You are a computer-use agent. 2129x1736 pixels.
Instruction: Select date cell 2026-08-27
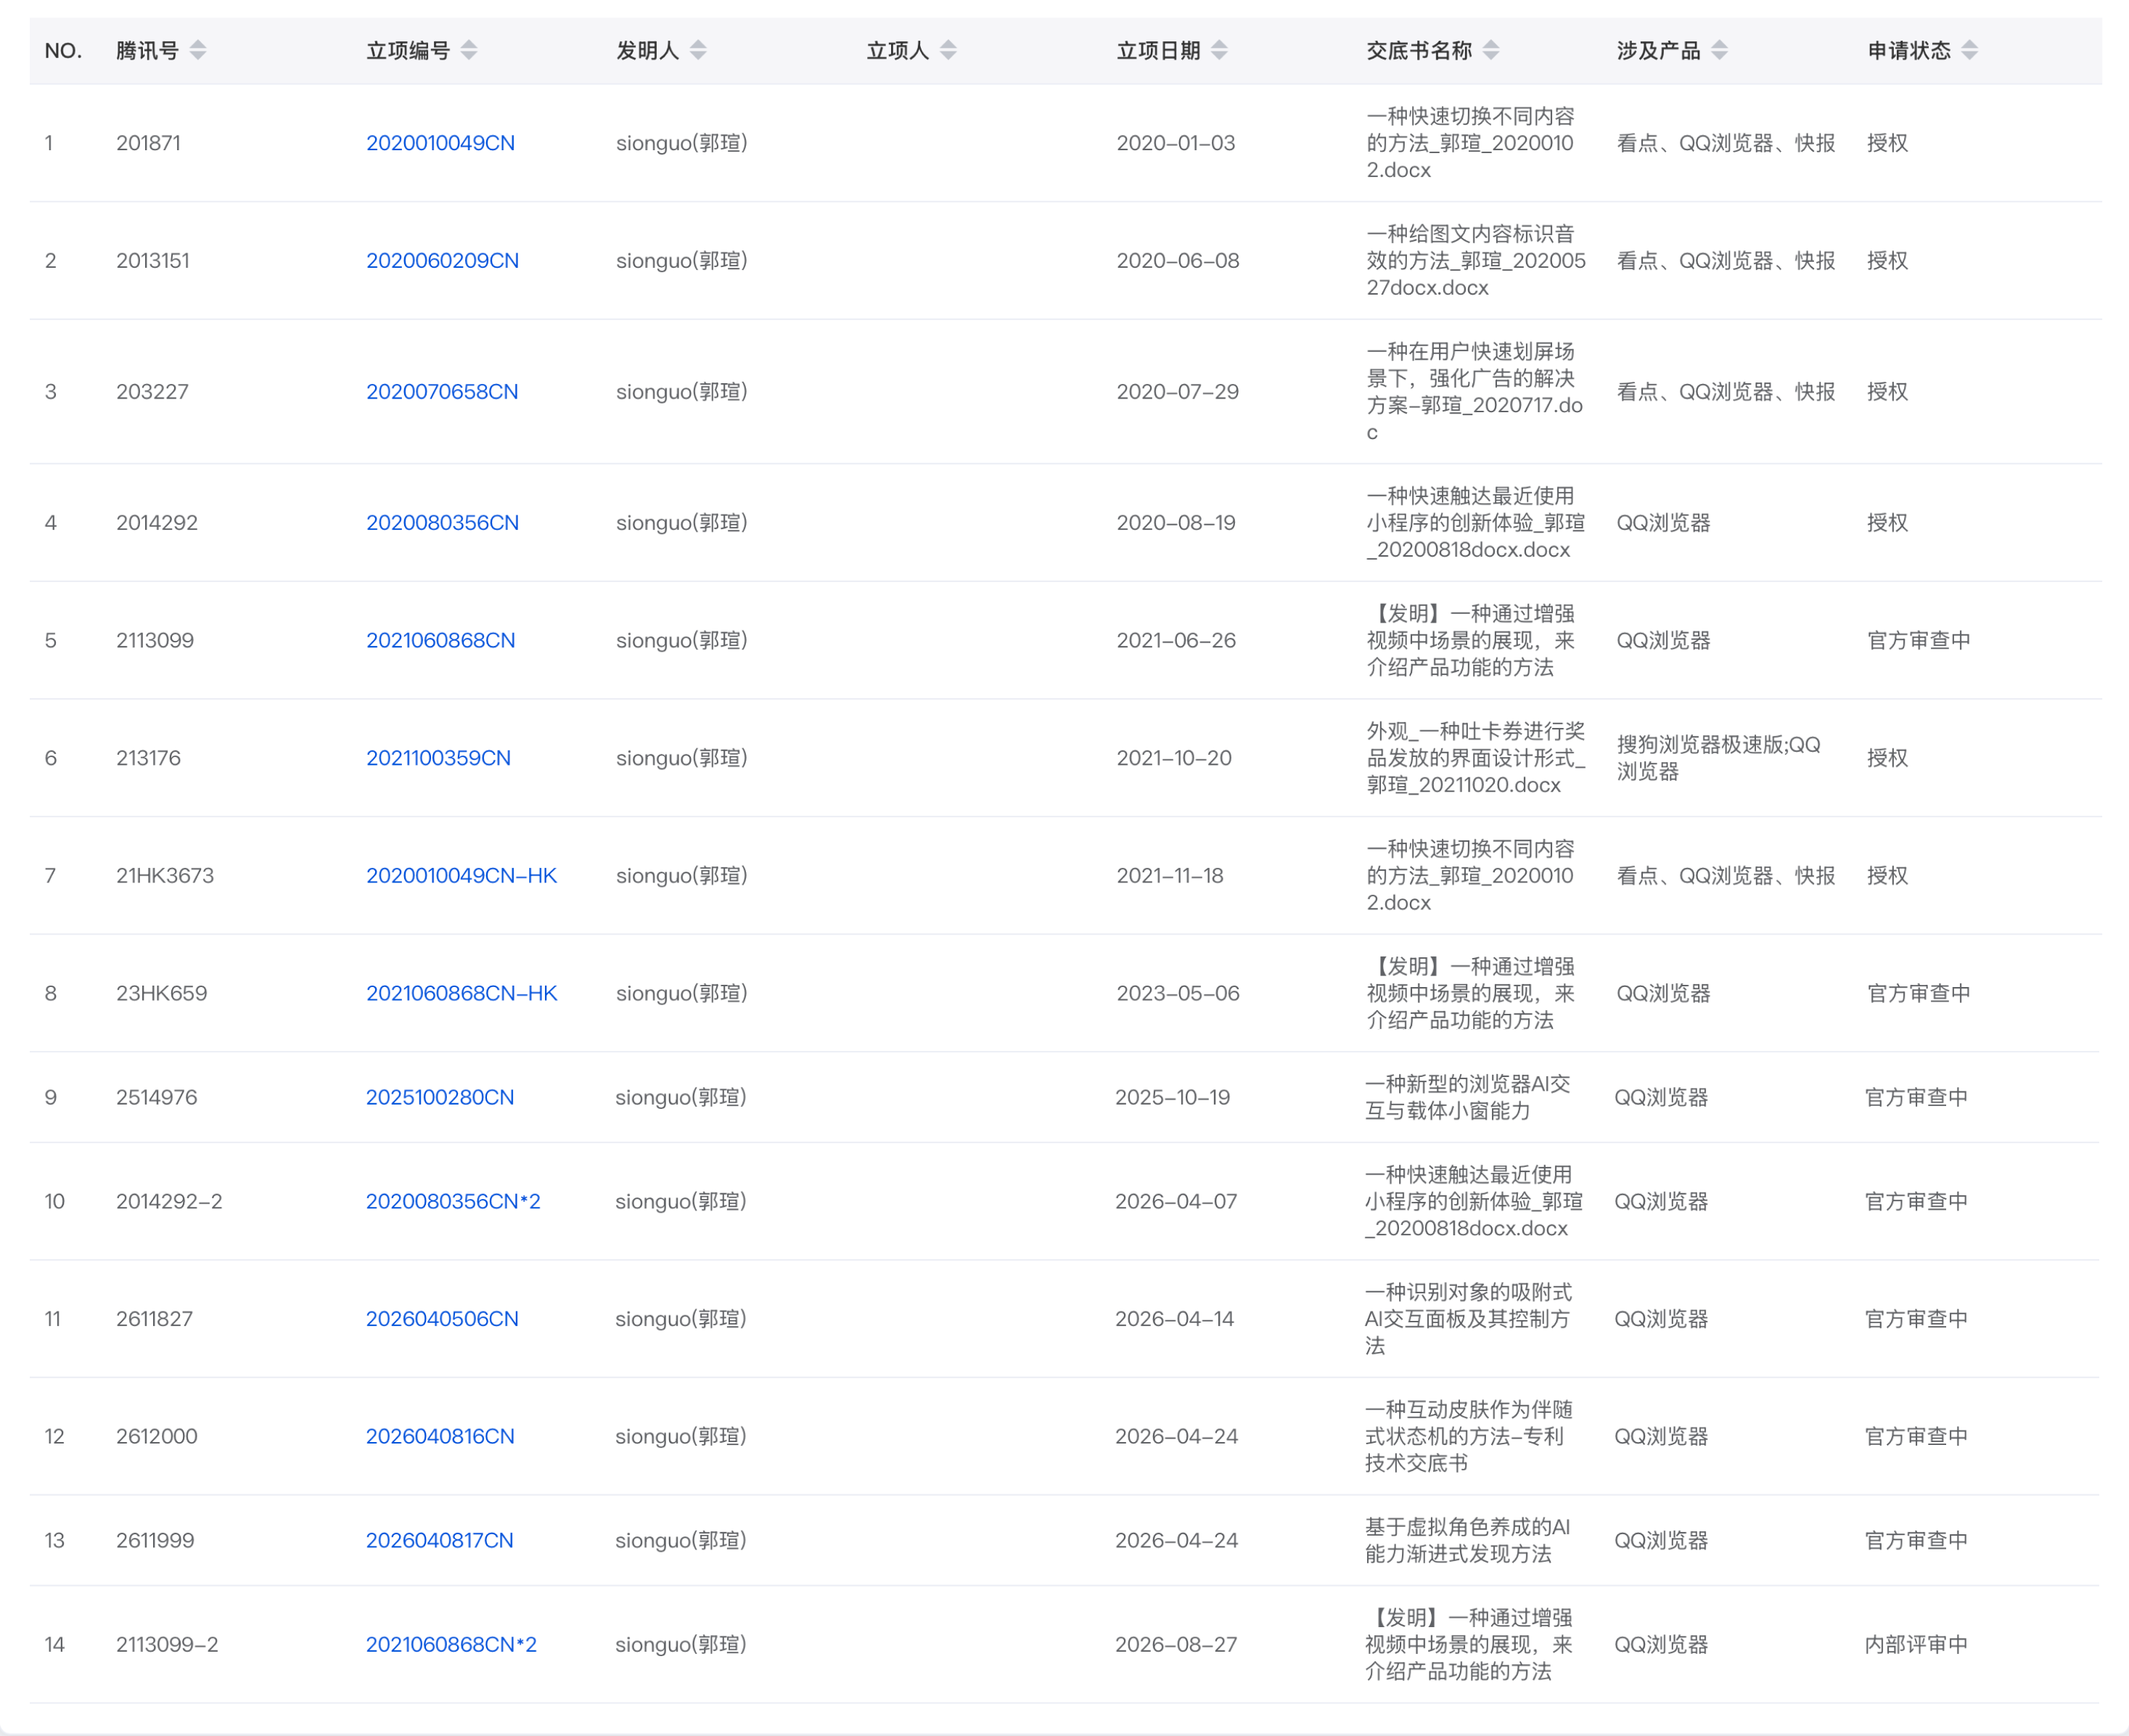point(1175,1645)
